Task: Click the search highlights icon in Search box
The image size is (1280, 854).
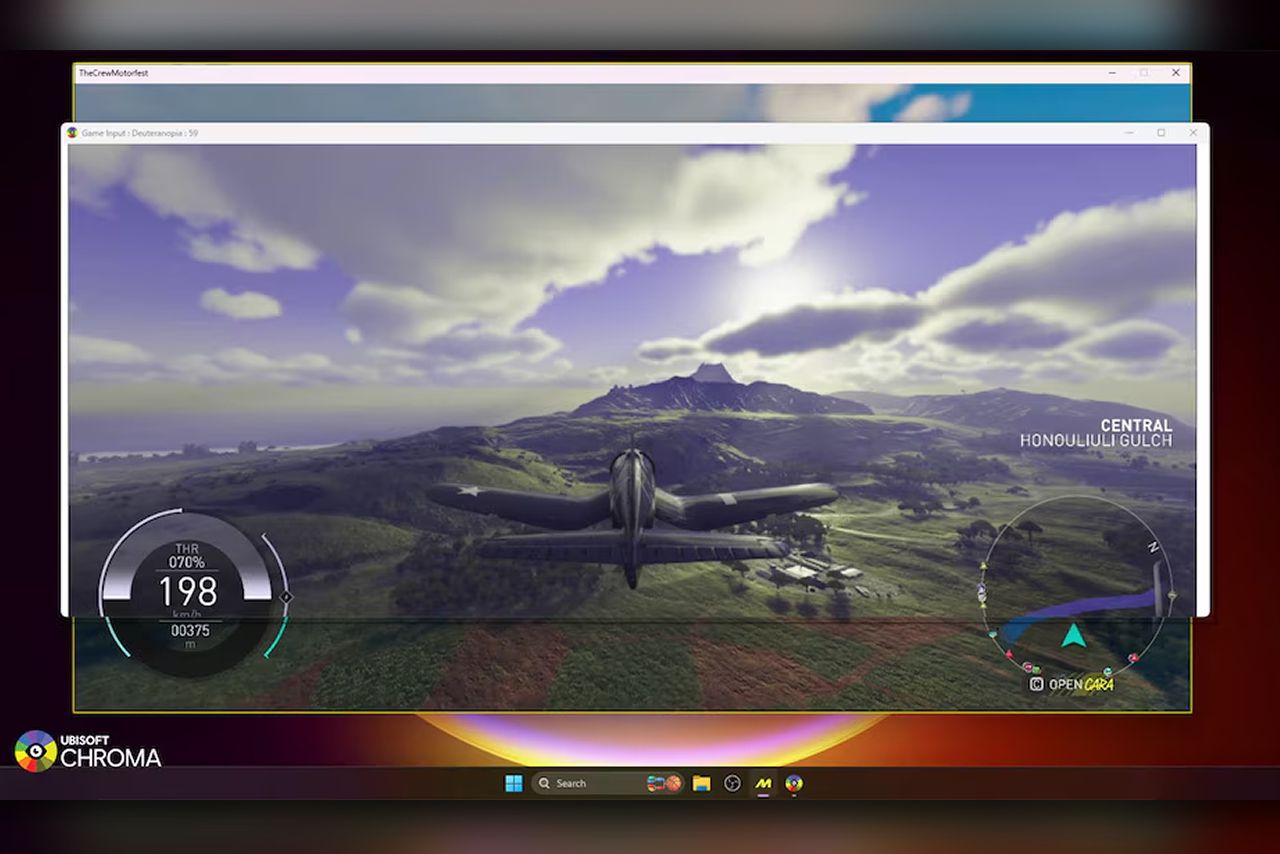Action: point(664,783)
